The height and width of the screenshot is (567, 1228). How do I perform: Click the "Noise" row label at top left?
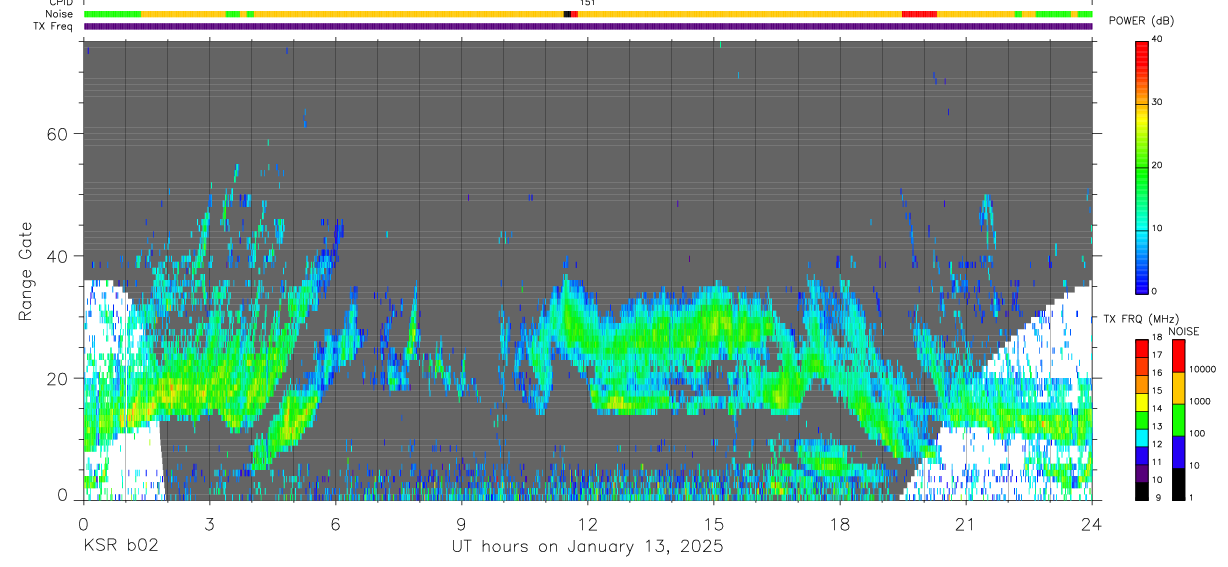point(60,14)
